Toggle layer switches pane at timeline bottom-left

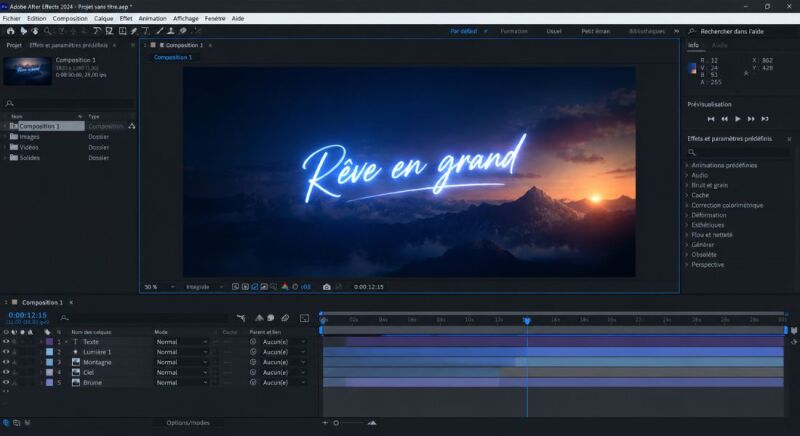point(6,423)
